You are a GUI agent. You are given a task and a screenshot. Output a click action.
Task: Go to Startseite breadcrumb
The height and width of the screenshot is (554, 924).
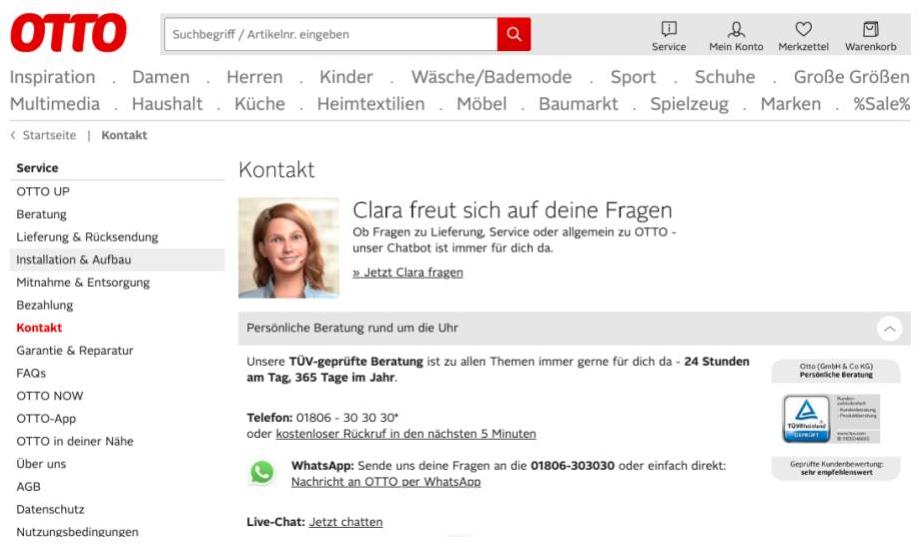tap(50, 135)
